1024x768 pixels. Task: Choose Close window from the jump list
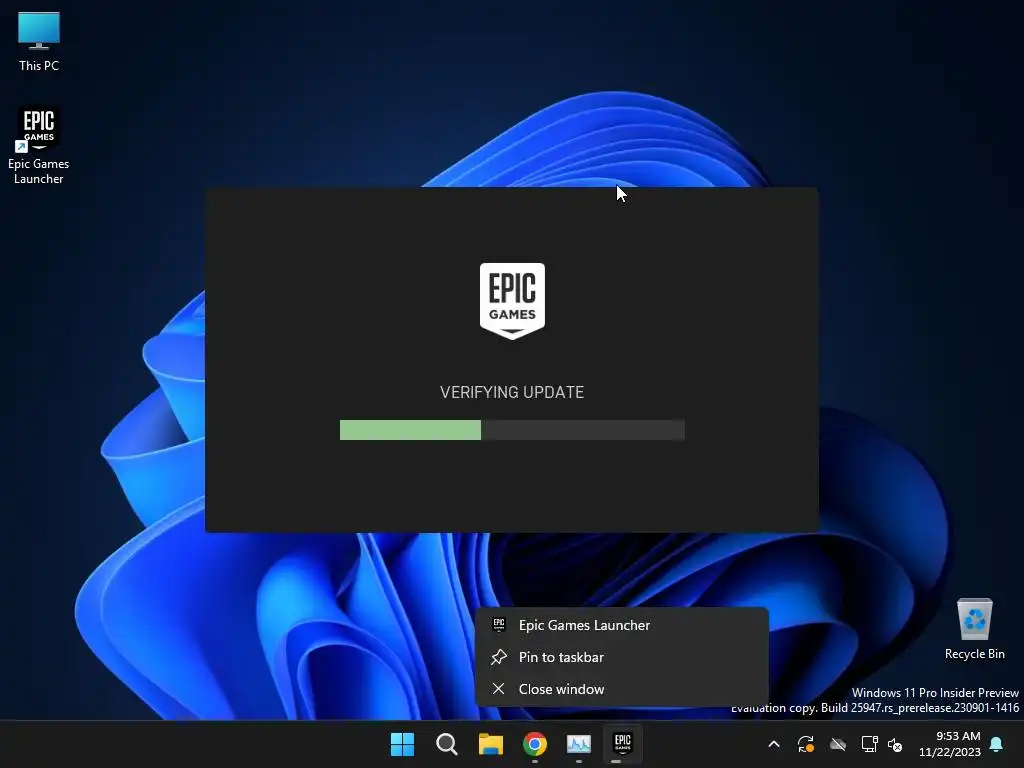[x=621, y=689]
